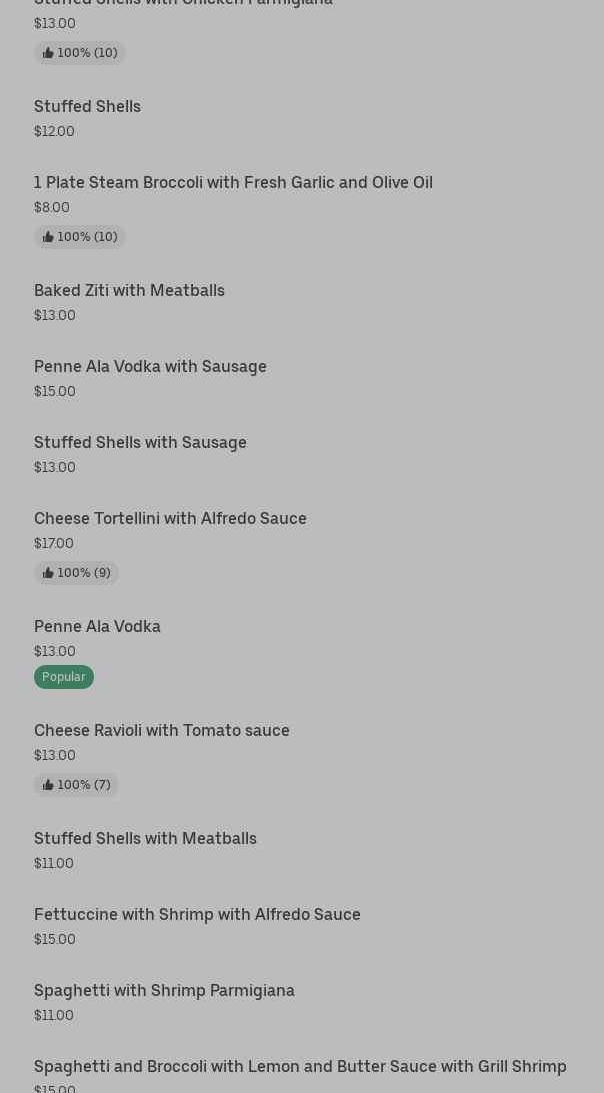Screen dimensions: 604x1093
Task: Click the 100% (9) rating text
Action: point(84,573)
